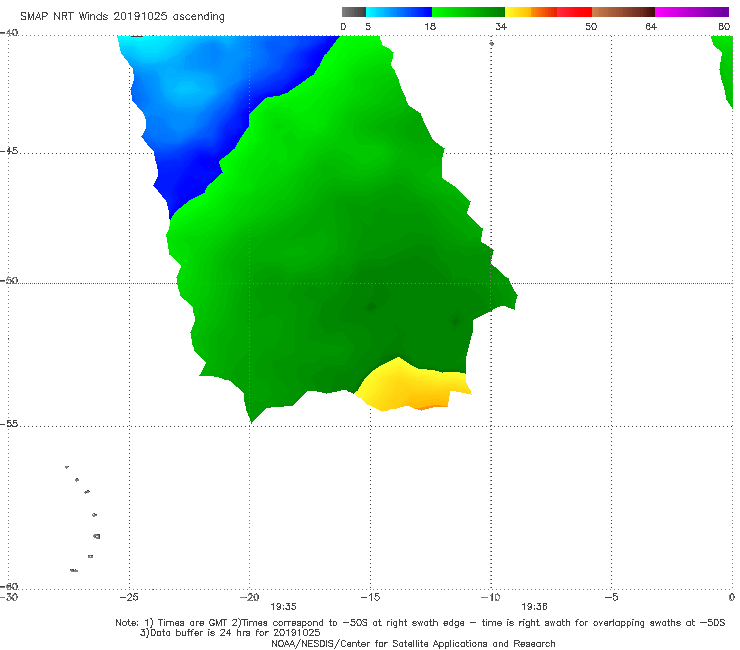Click the longitude label '-20'
The height and width of the screenshot is (650, 740).
click(x=249, y=597)
